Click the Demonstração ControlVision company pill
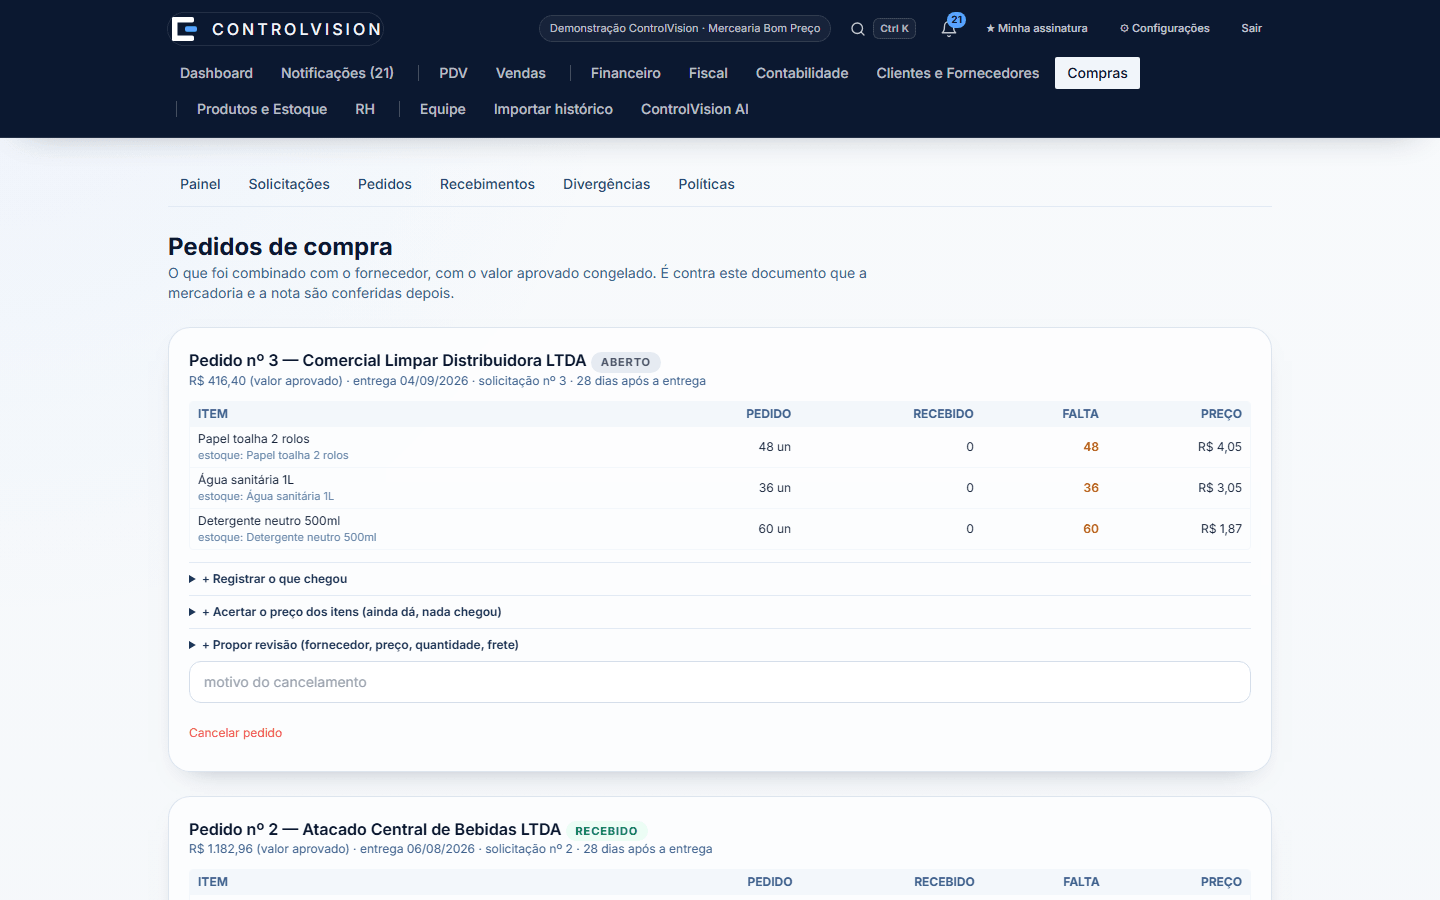1440x900 pixels. point(685,28)
